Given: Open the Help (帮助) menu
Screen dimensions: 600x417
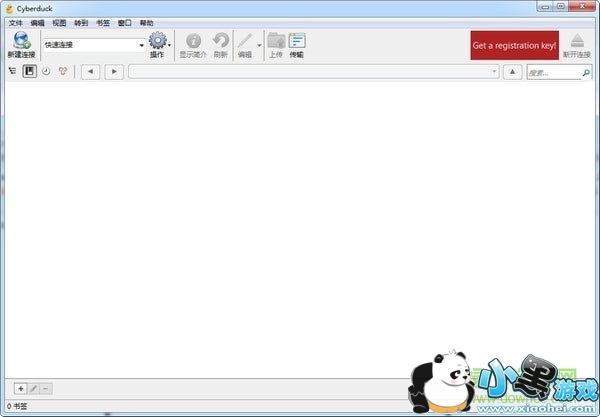Looking at the screenshot, I should click(147, 23).
